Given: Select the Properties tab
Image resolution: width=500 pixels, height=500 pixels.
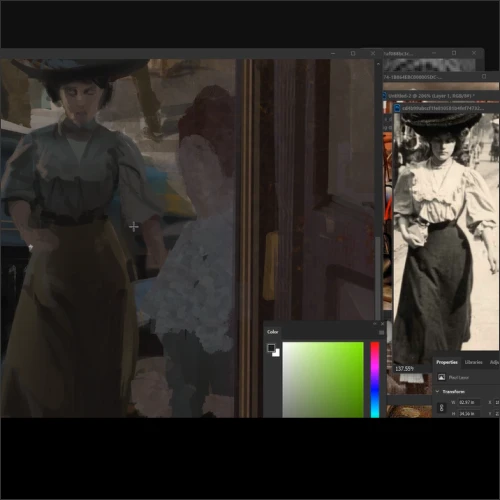Looking at the screenshot, I should pos(447,362).
